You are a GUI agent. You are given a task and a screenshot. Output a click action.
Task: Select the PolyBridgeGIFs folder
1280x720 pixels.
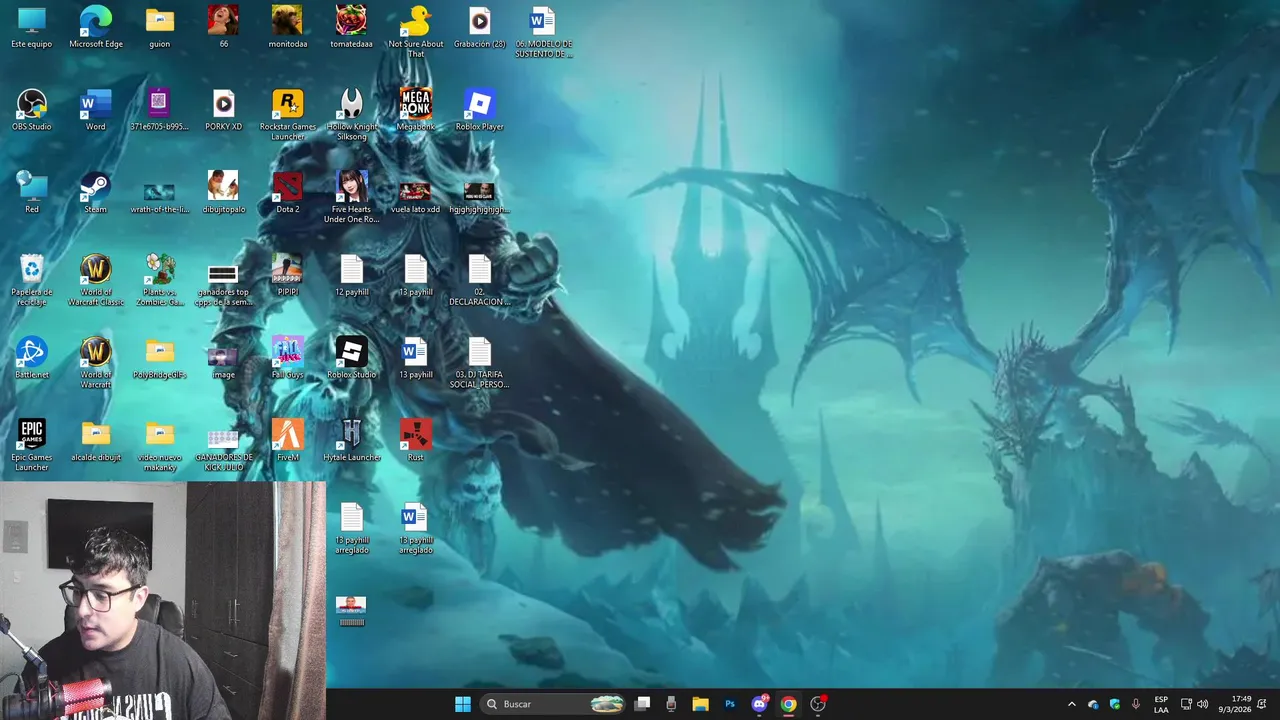[x=160, y=358]
